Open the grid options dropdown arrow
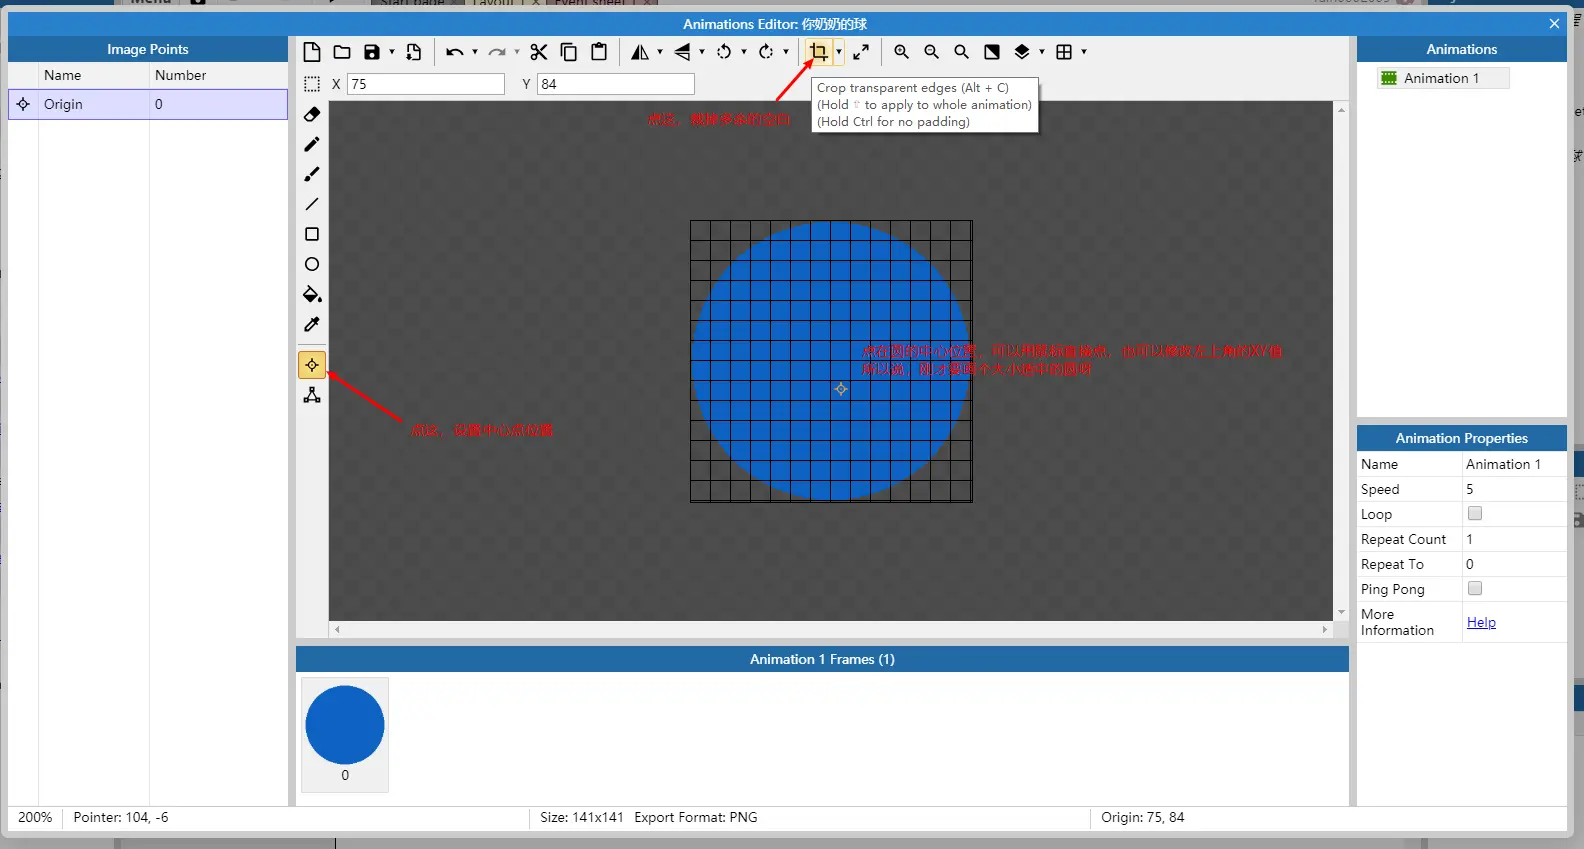The width and height of the screenshot is (1584, 849). [1084, 52]
